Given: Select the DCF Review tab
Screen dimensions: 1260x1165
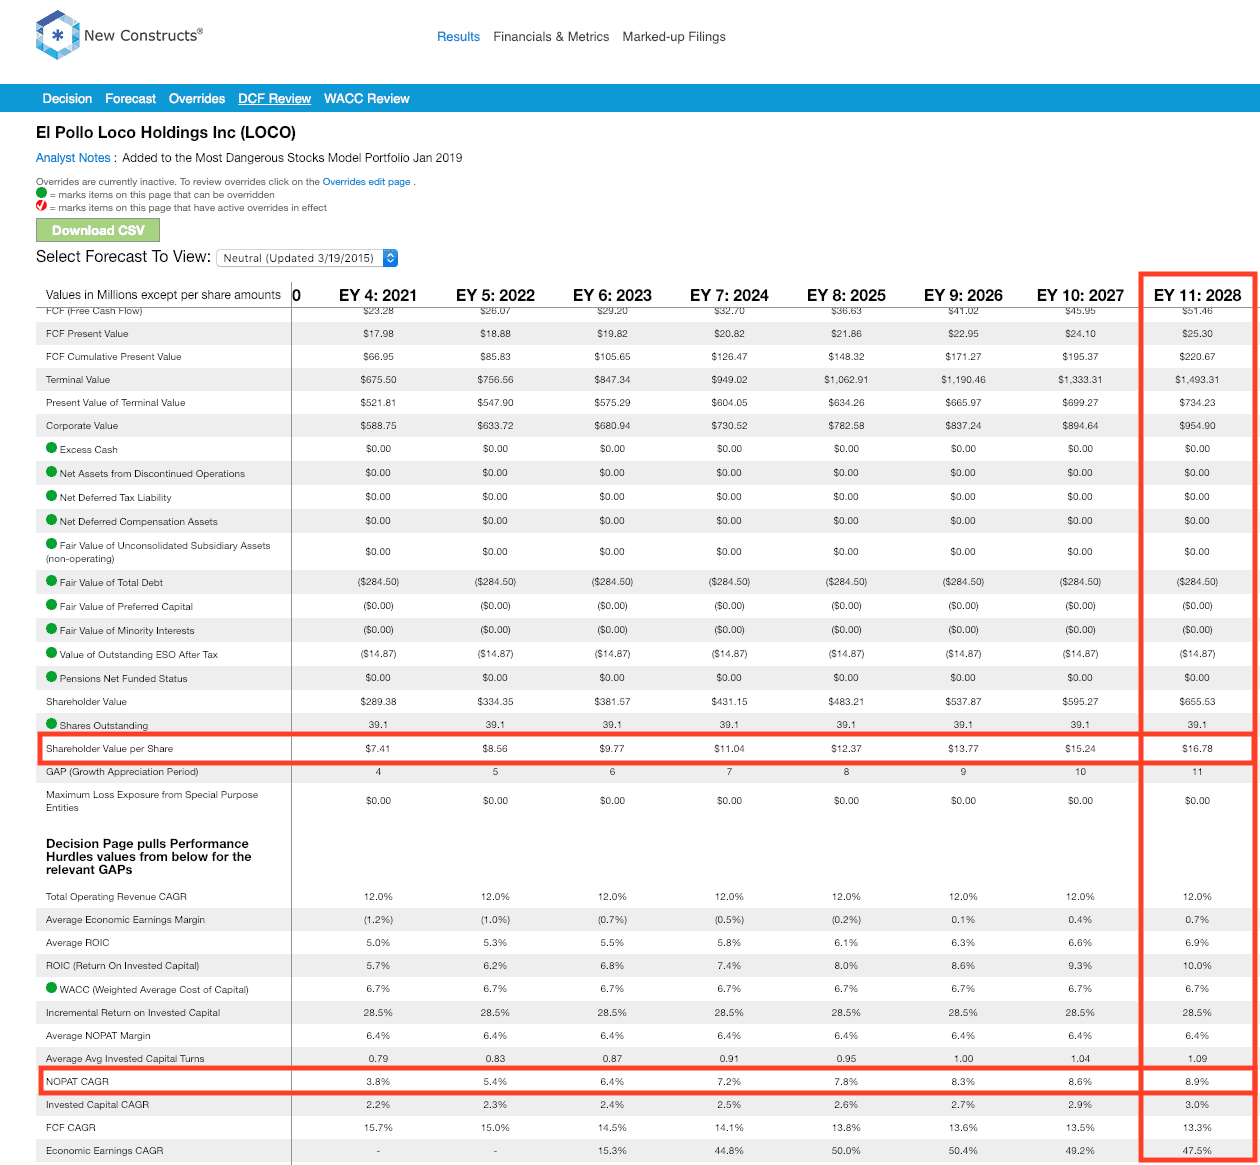Looking at the screenshot, I should coord(275,99).
